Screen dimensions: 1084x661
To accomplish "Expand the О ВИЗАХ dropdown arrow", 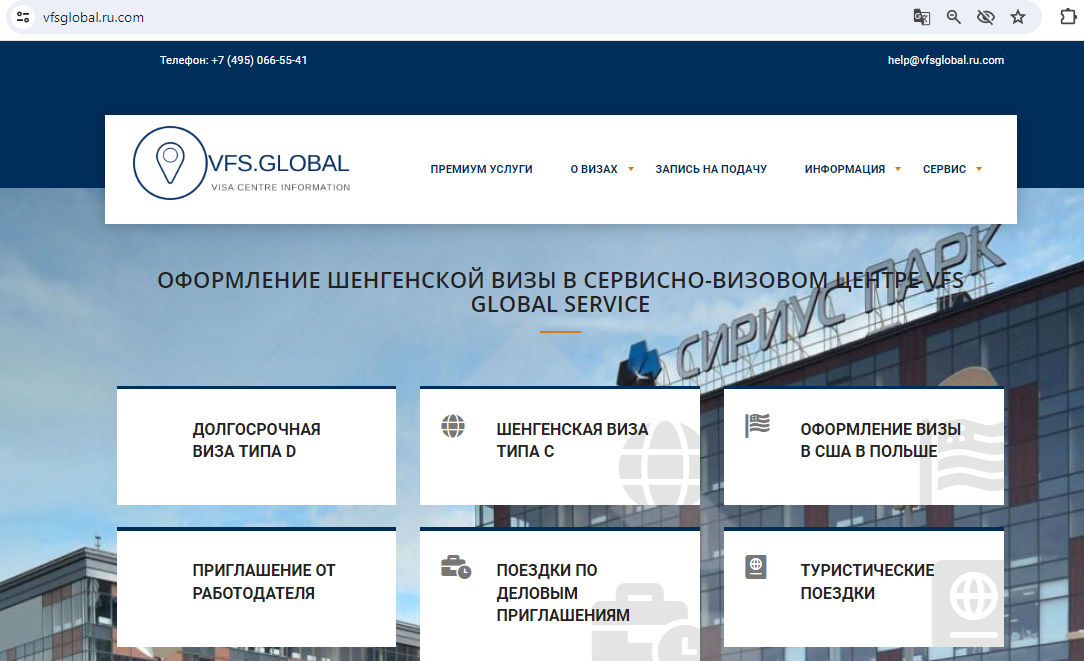I will click(630, 169).
